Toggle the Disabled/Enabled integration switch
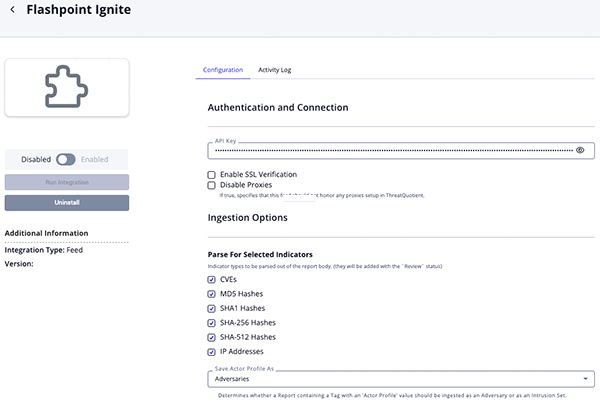Image resolution: width=600 pixels, height=403 pixels. (66, 159)
